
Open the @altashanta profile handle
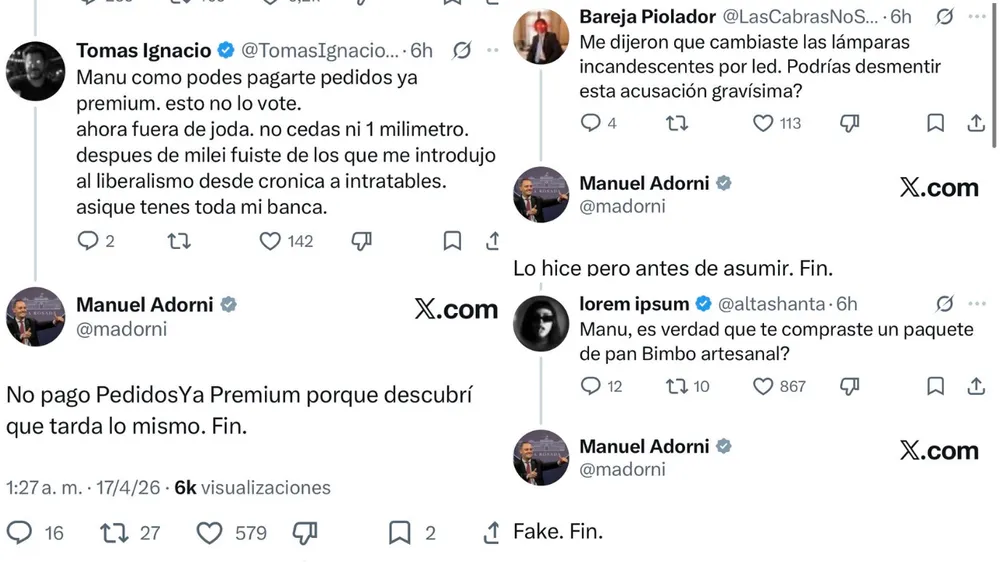[772, 303]
